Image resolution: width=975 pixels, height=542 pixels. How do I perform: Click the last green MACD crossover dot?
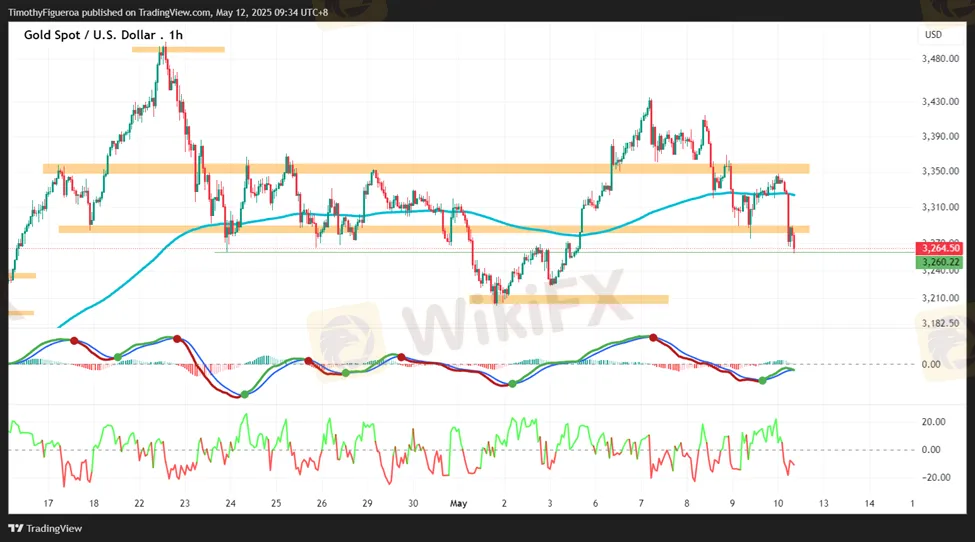[762, 380]
